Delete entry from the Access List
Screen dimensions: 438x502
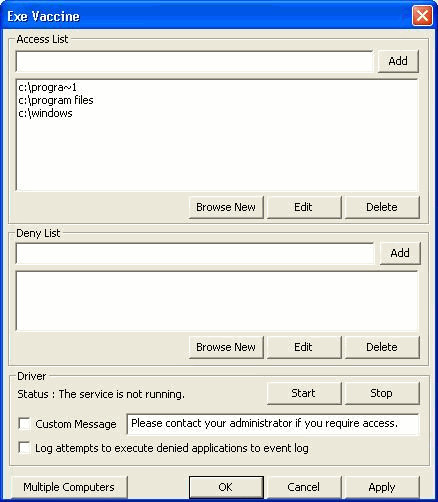click(x=382, y=207)
